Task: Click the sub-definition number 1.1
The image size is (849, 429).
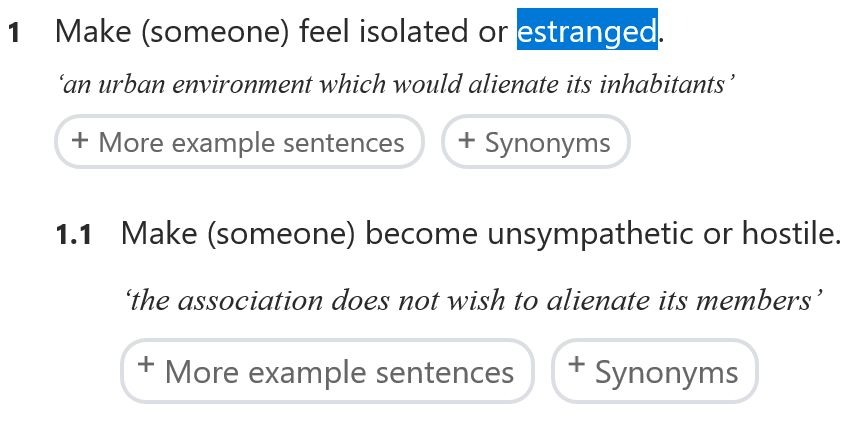Action: pyautogui.click(x=74, y=237)
